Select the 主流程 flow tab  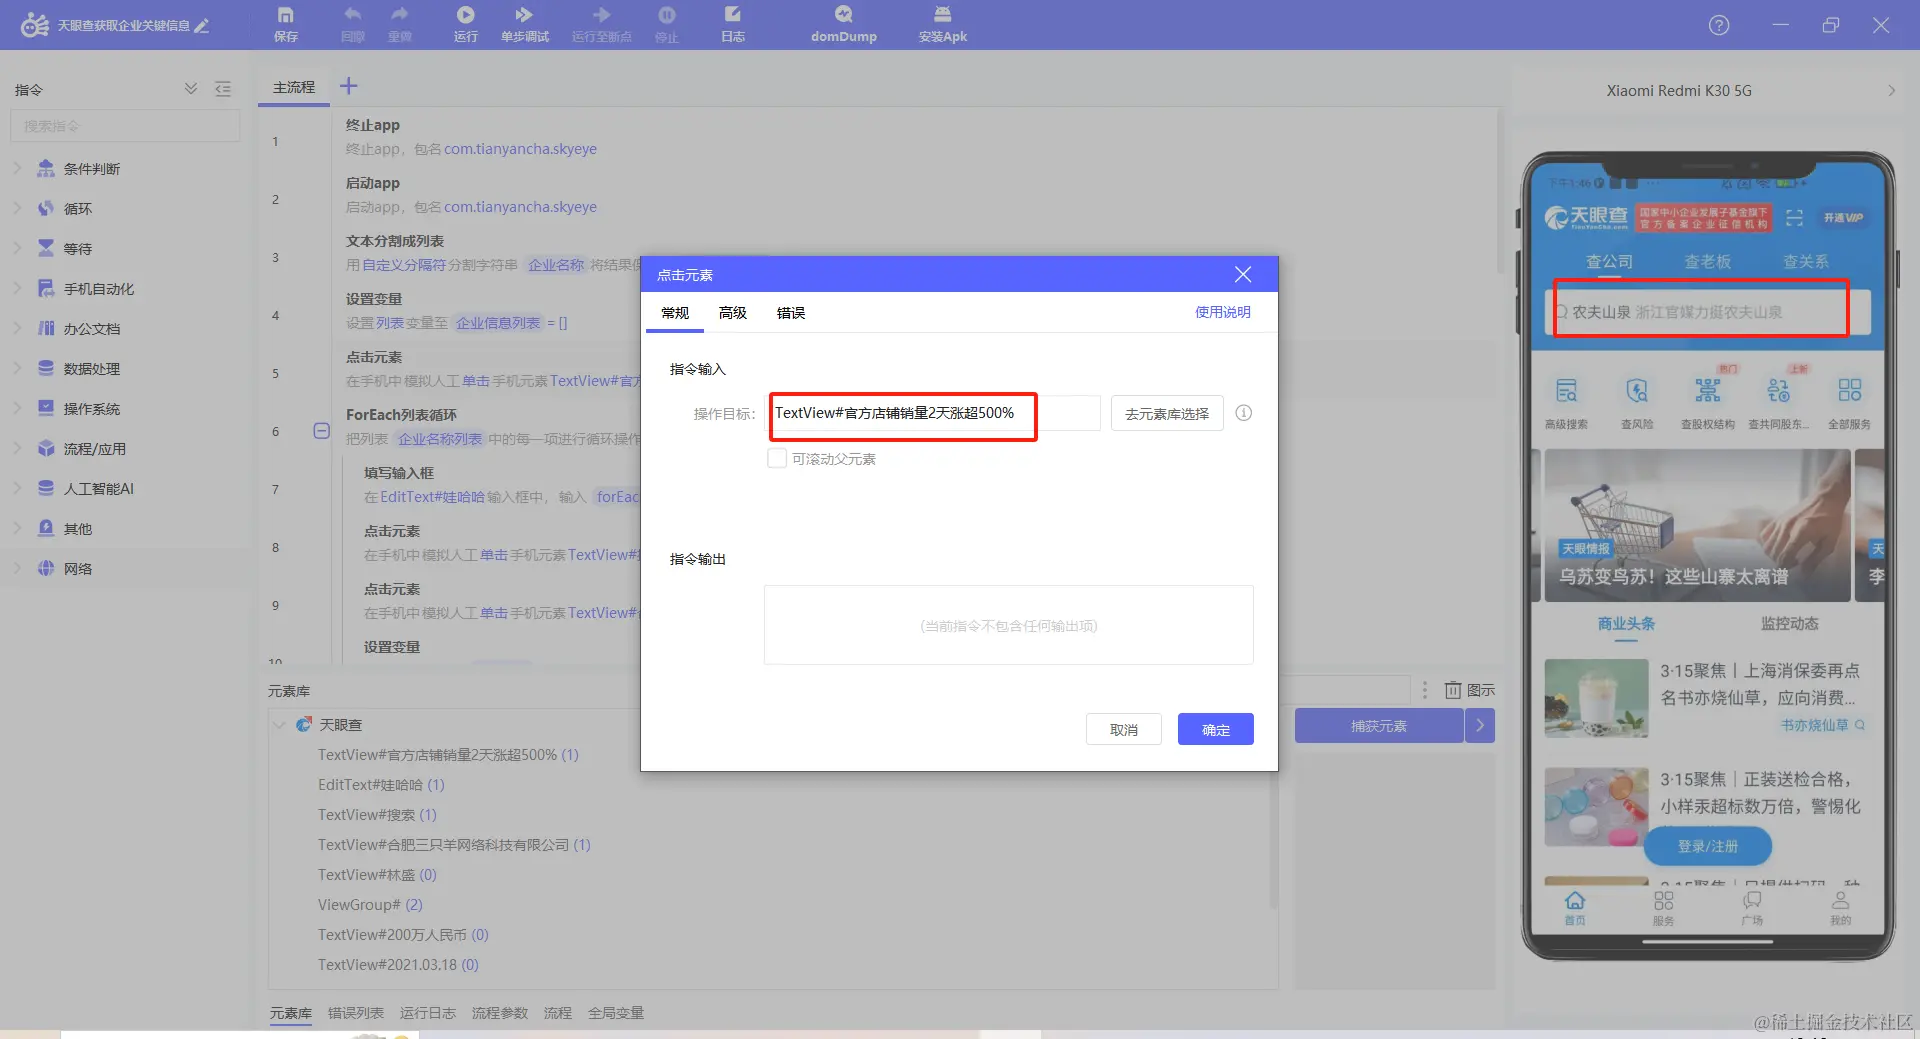point(294,87)
